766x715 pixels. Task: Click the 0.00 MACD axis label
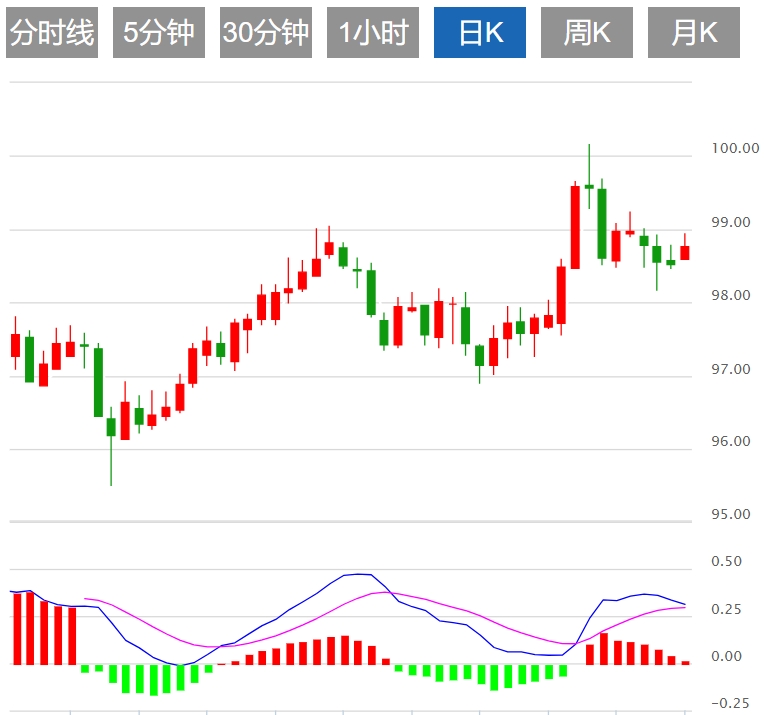coord(726,656)
